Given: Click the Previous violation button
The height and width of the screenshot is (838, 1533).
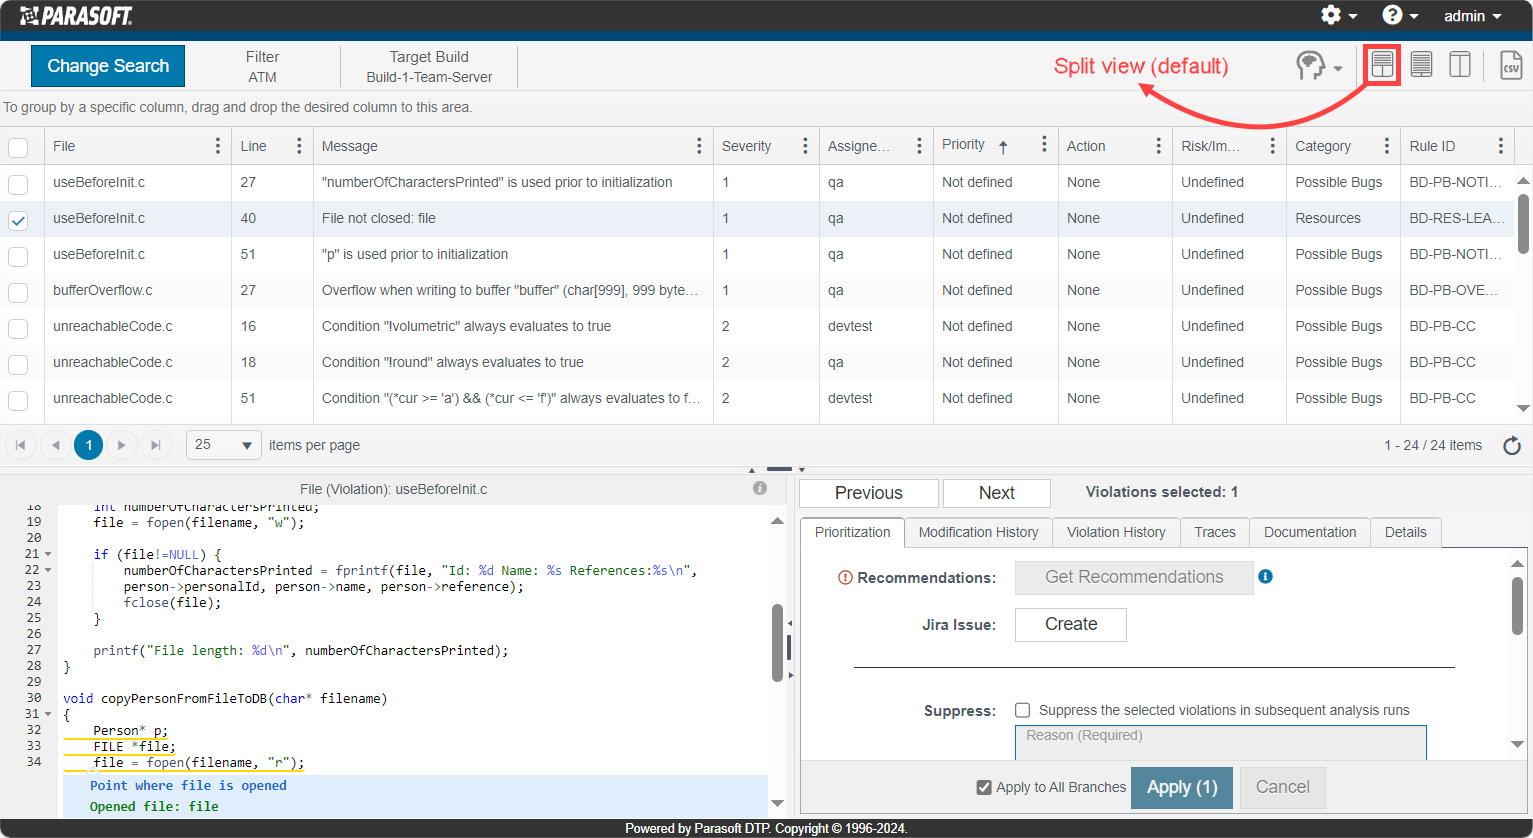Looking at the screenshot, I should pyautogui.click(x=869, y=493).
